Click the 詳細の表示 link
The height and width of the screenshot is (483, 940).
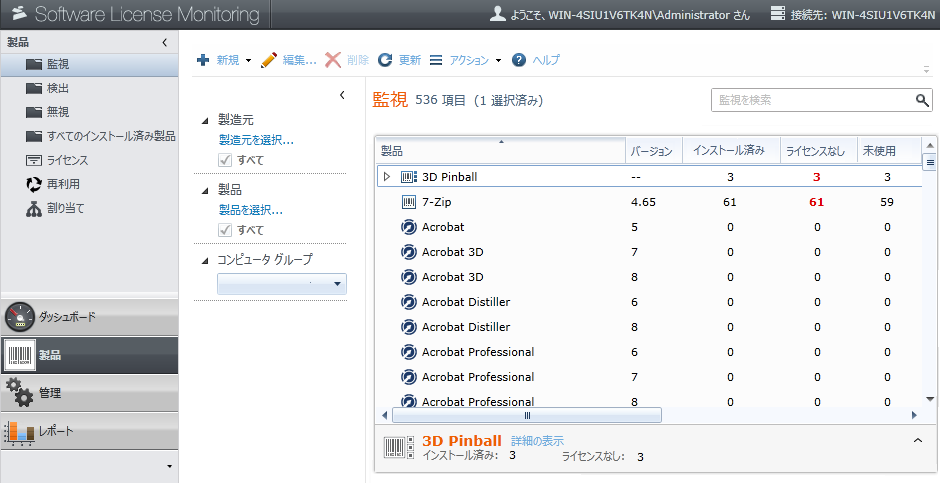click(537, 441)
